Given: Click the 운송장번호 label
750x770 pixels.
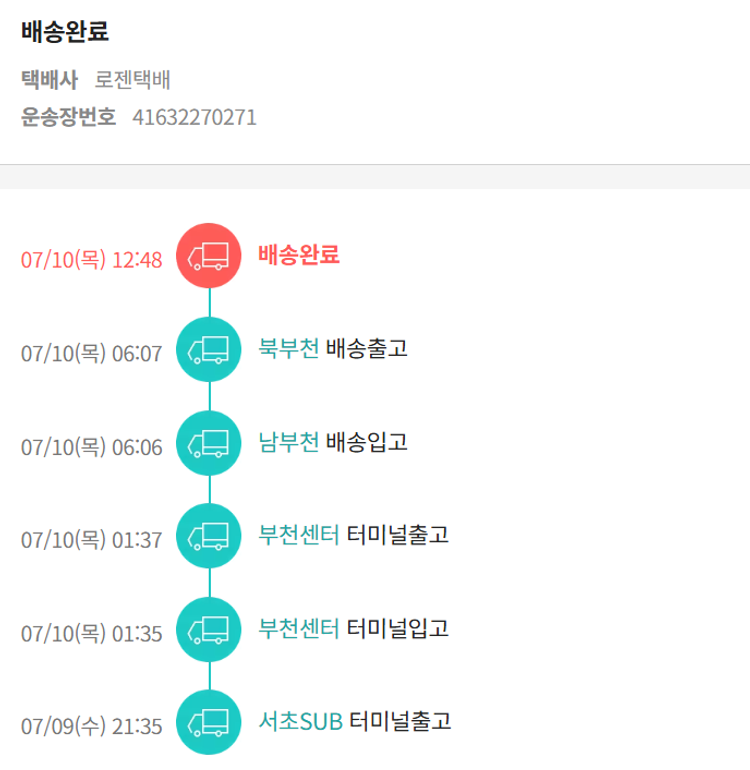Looking at the screenshot, I should point(68,118).
